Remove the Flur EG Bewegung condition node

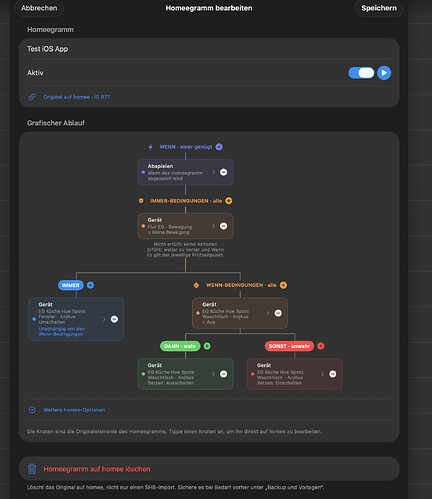coord(224,226)
